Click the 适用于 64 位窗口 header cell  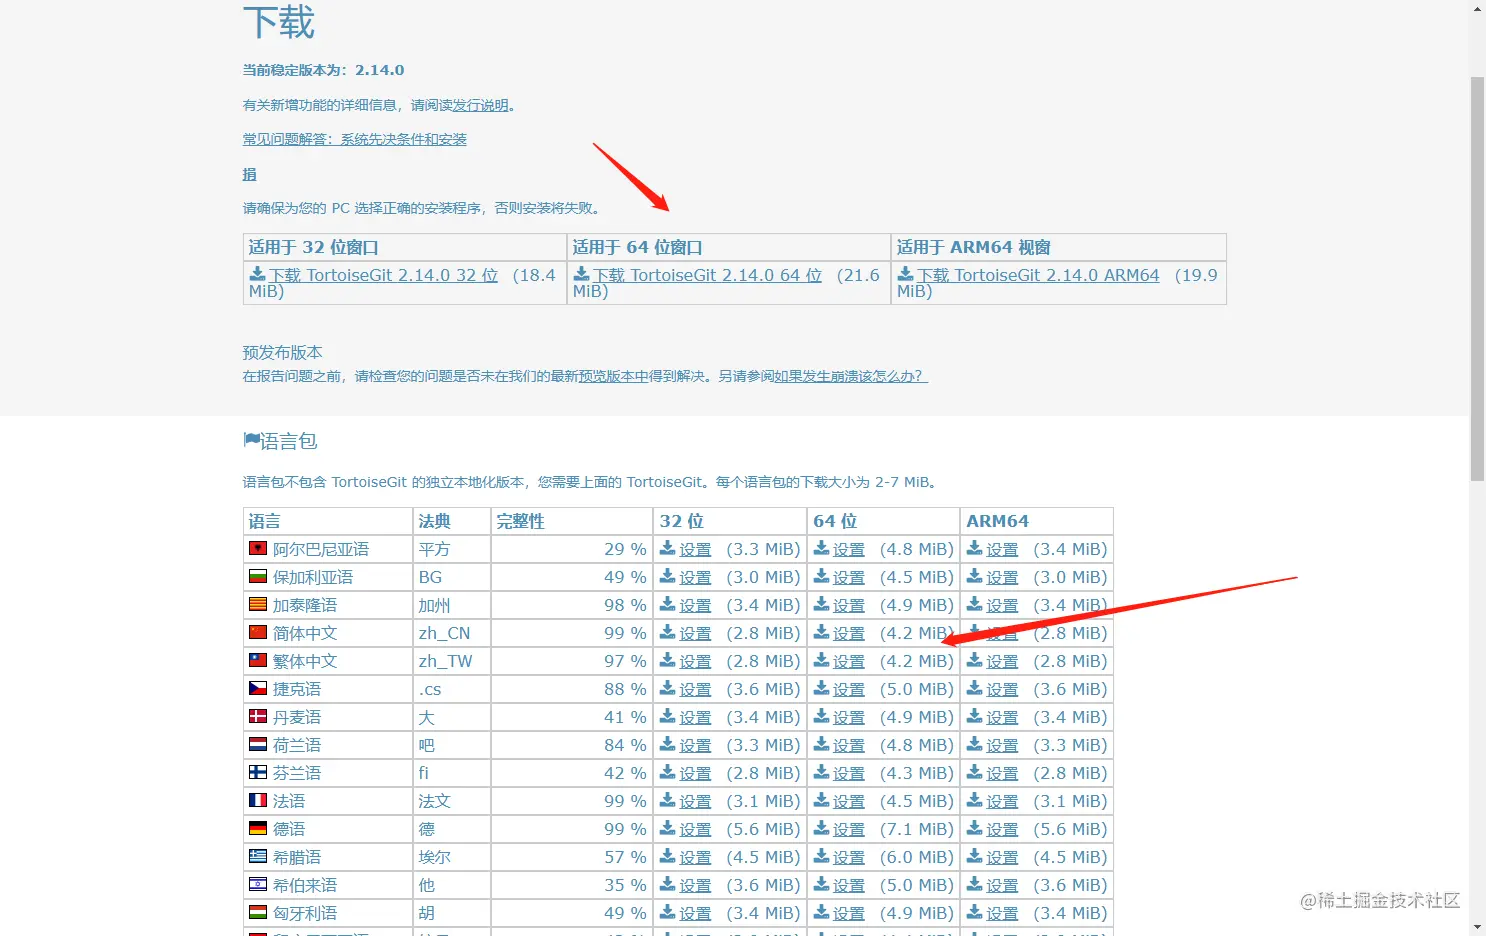pos(729,247)
